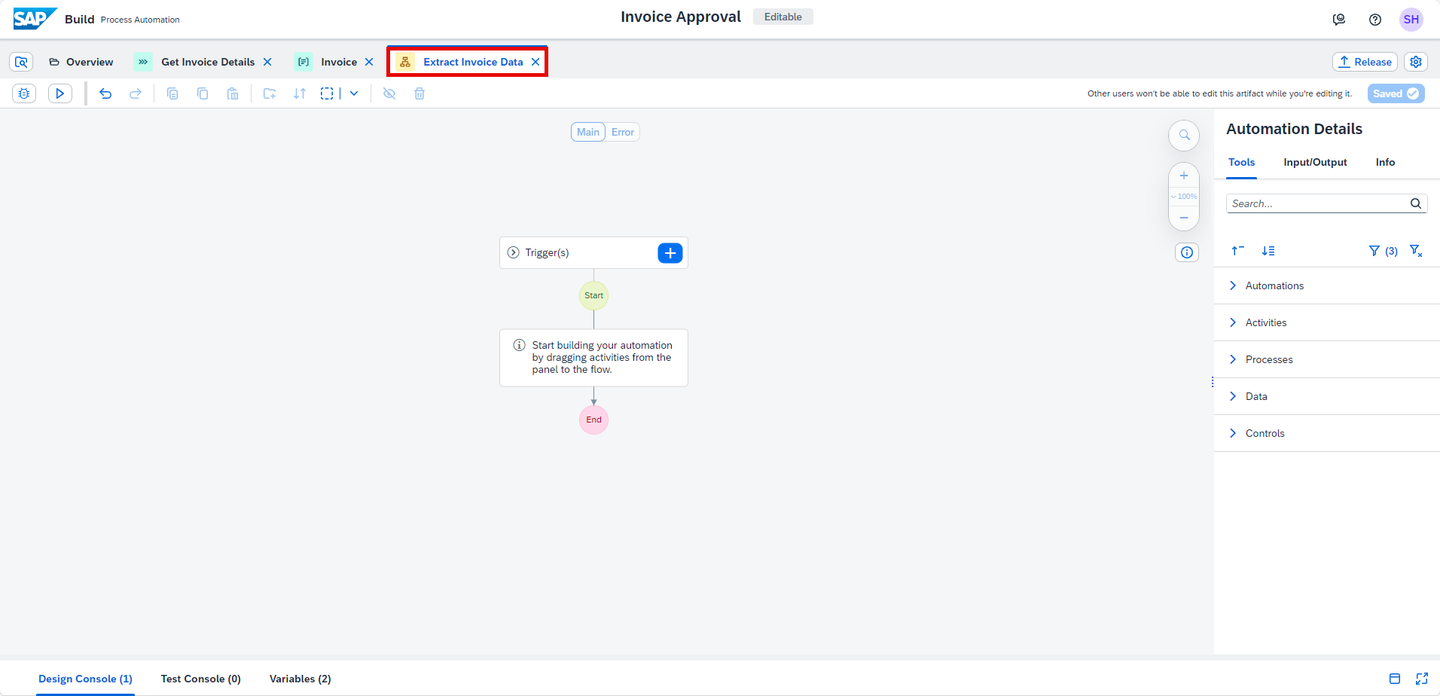The image size is (1440, 696).
Task: Switch to the Overview tab
Action: [81, 62]
